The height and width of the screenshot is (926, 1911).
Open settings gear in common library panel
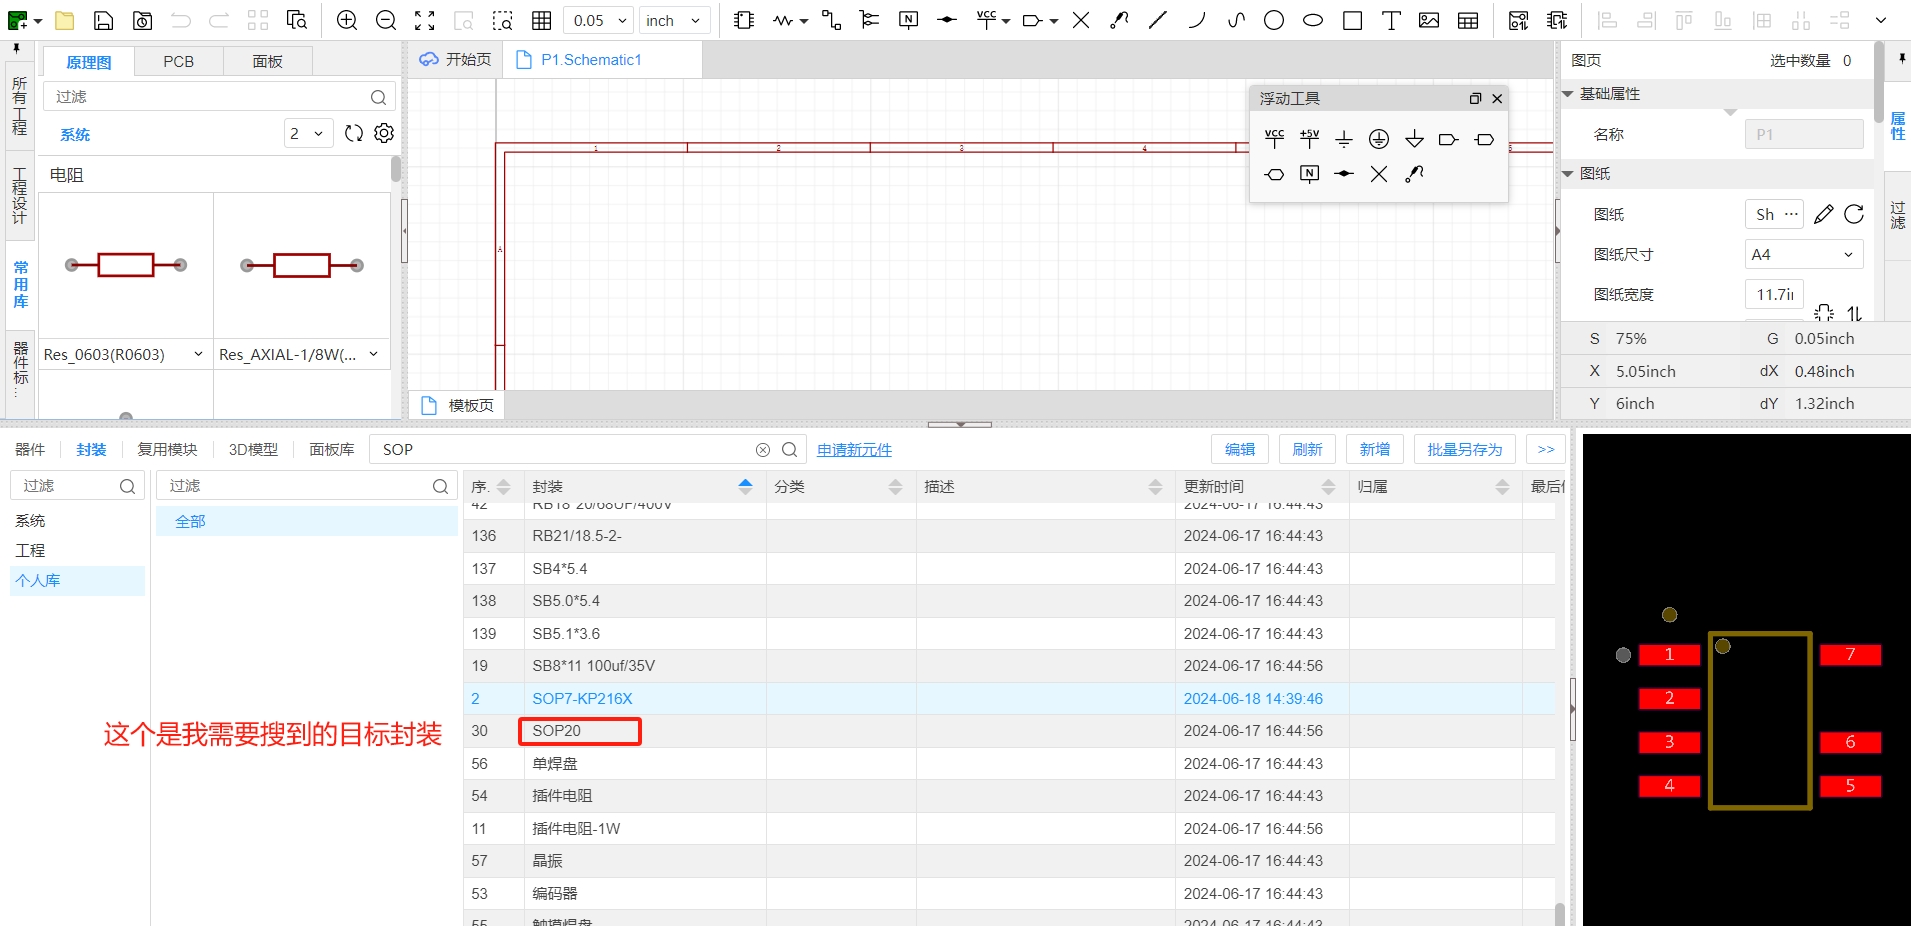tap(384, 133)
